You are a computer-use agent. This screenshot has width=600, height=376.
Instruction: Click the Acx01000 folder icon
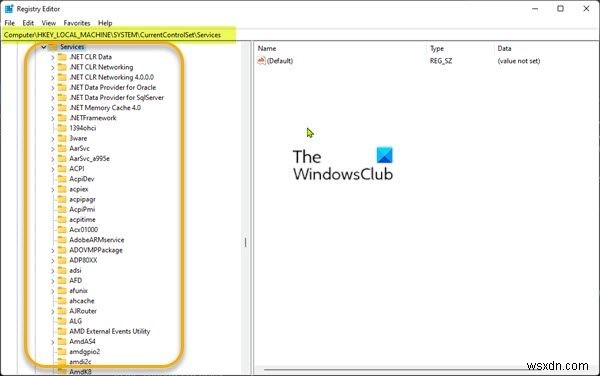coord(62,230)
